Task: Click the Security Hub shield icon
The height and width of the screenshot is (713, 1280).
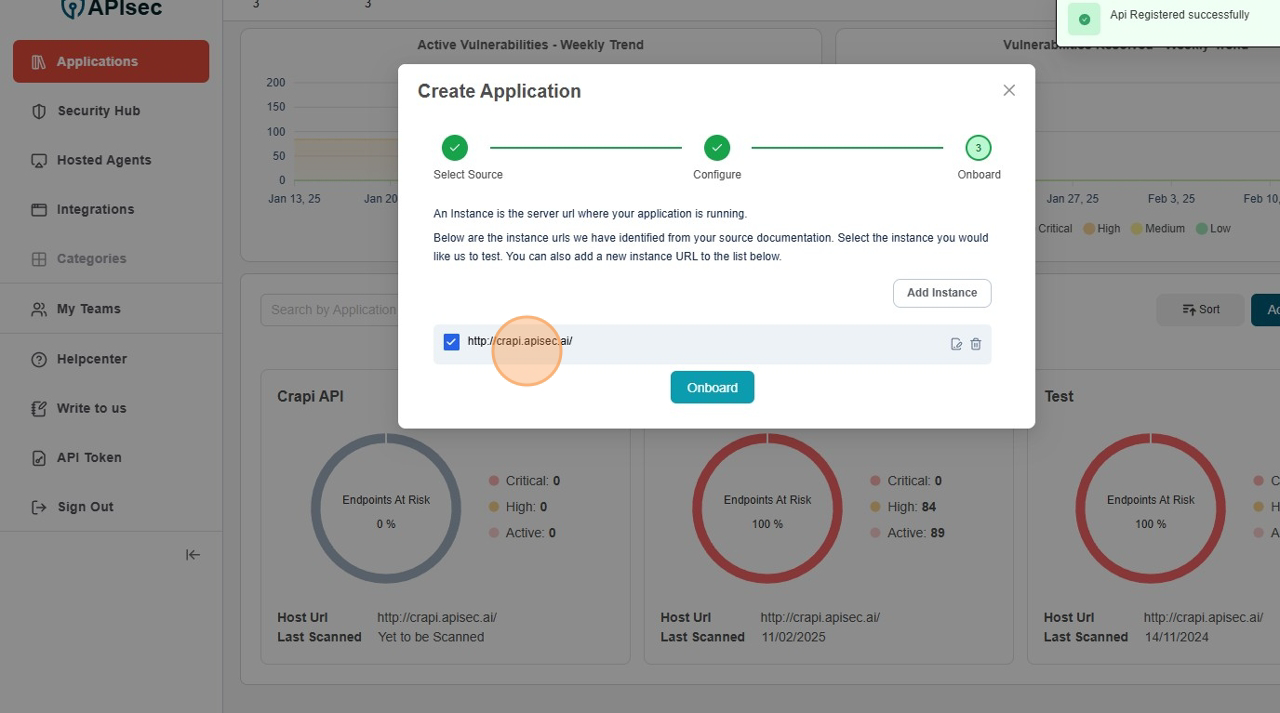Action: [x=40, y=111]
